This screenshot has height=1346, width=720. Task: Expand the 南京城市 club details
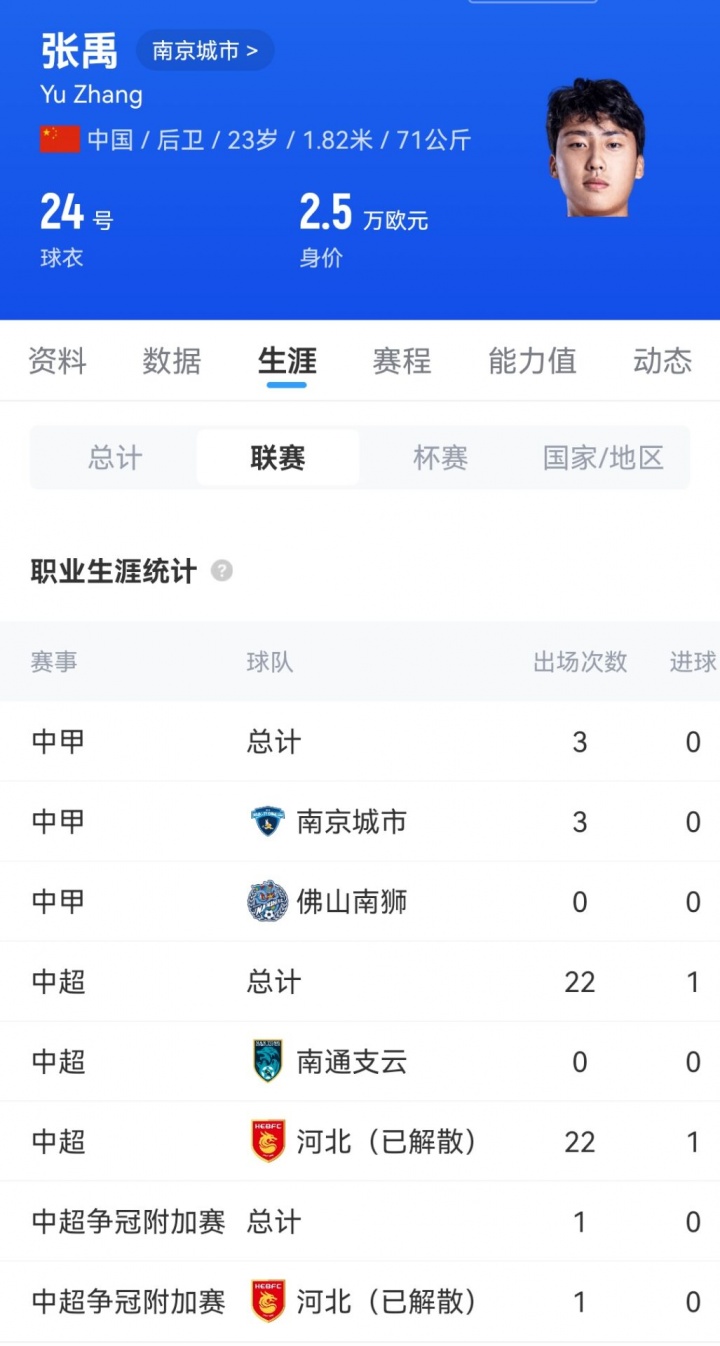204,50
